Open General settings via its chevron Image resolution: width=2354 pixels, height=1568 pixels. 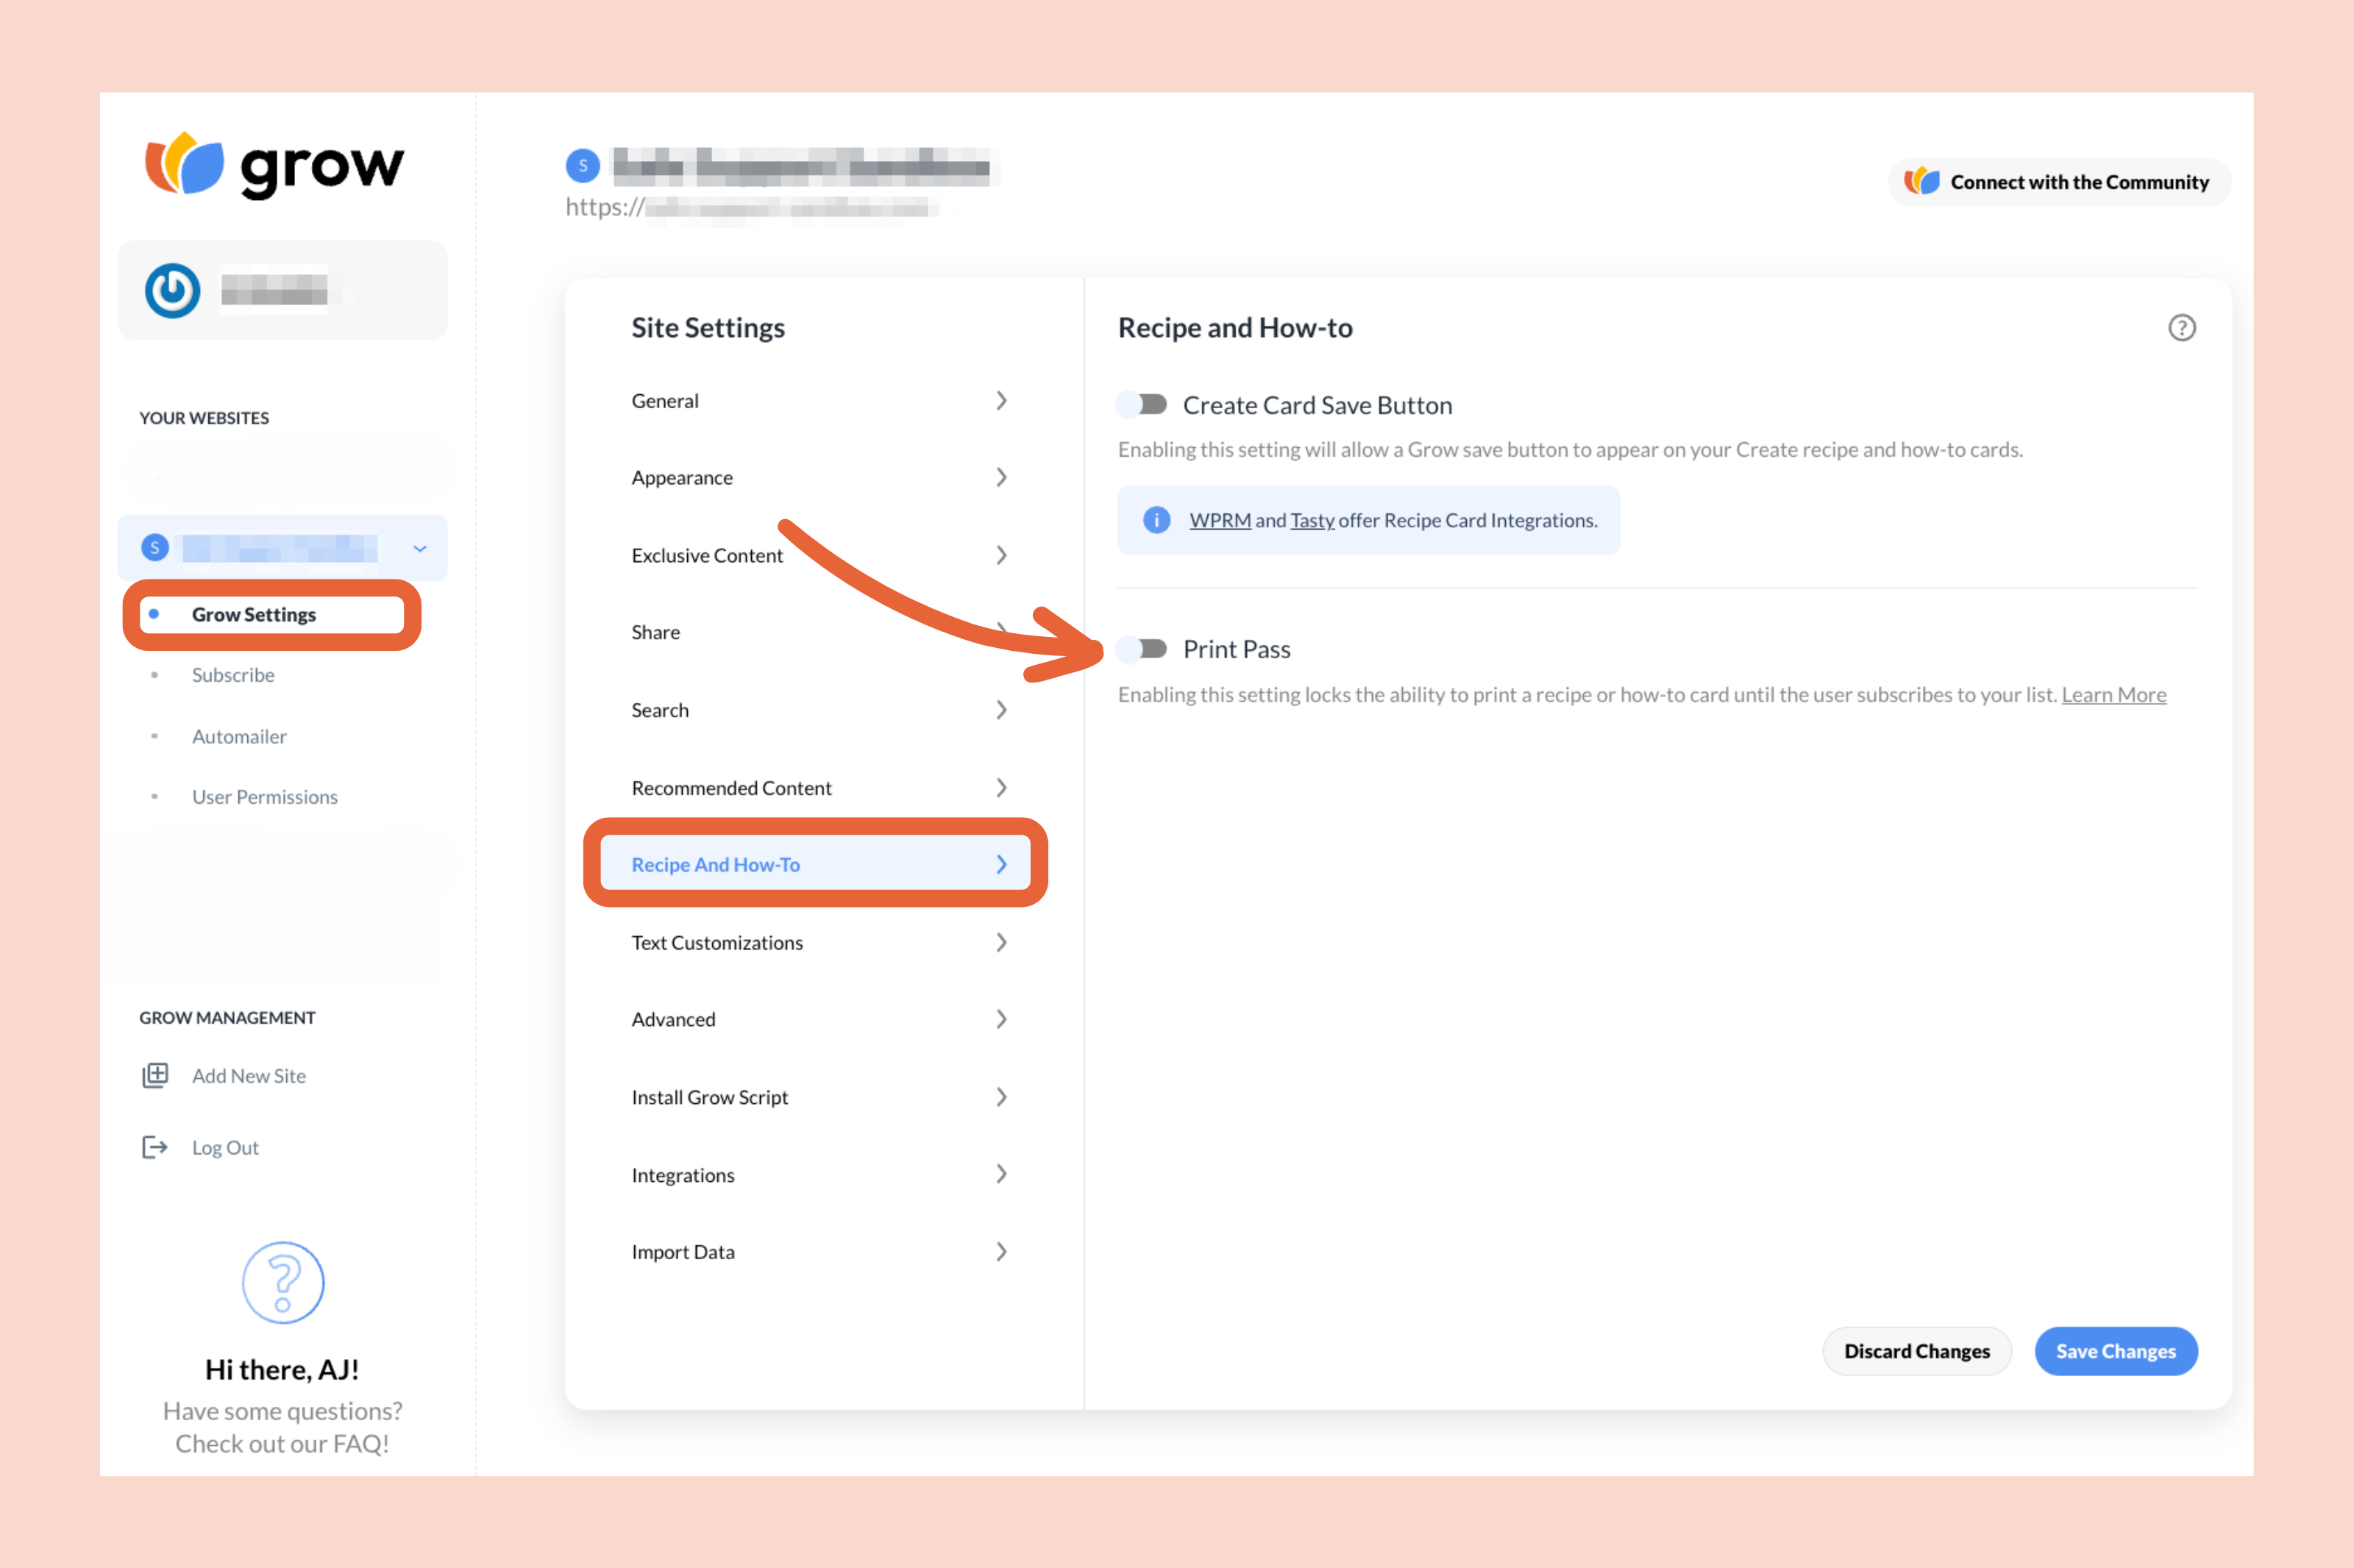[1001, 400]
